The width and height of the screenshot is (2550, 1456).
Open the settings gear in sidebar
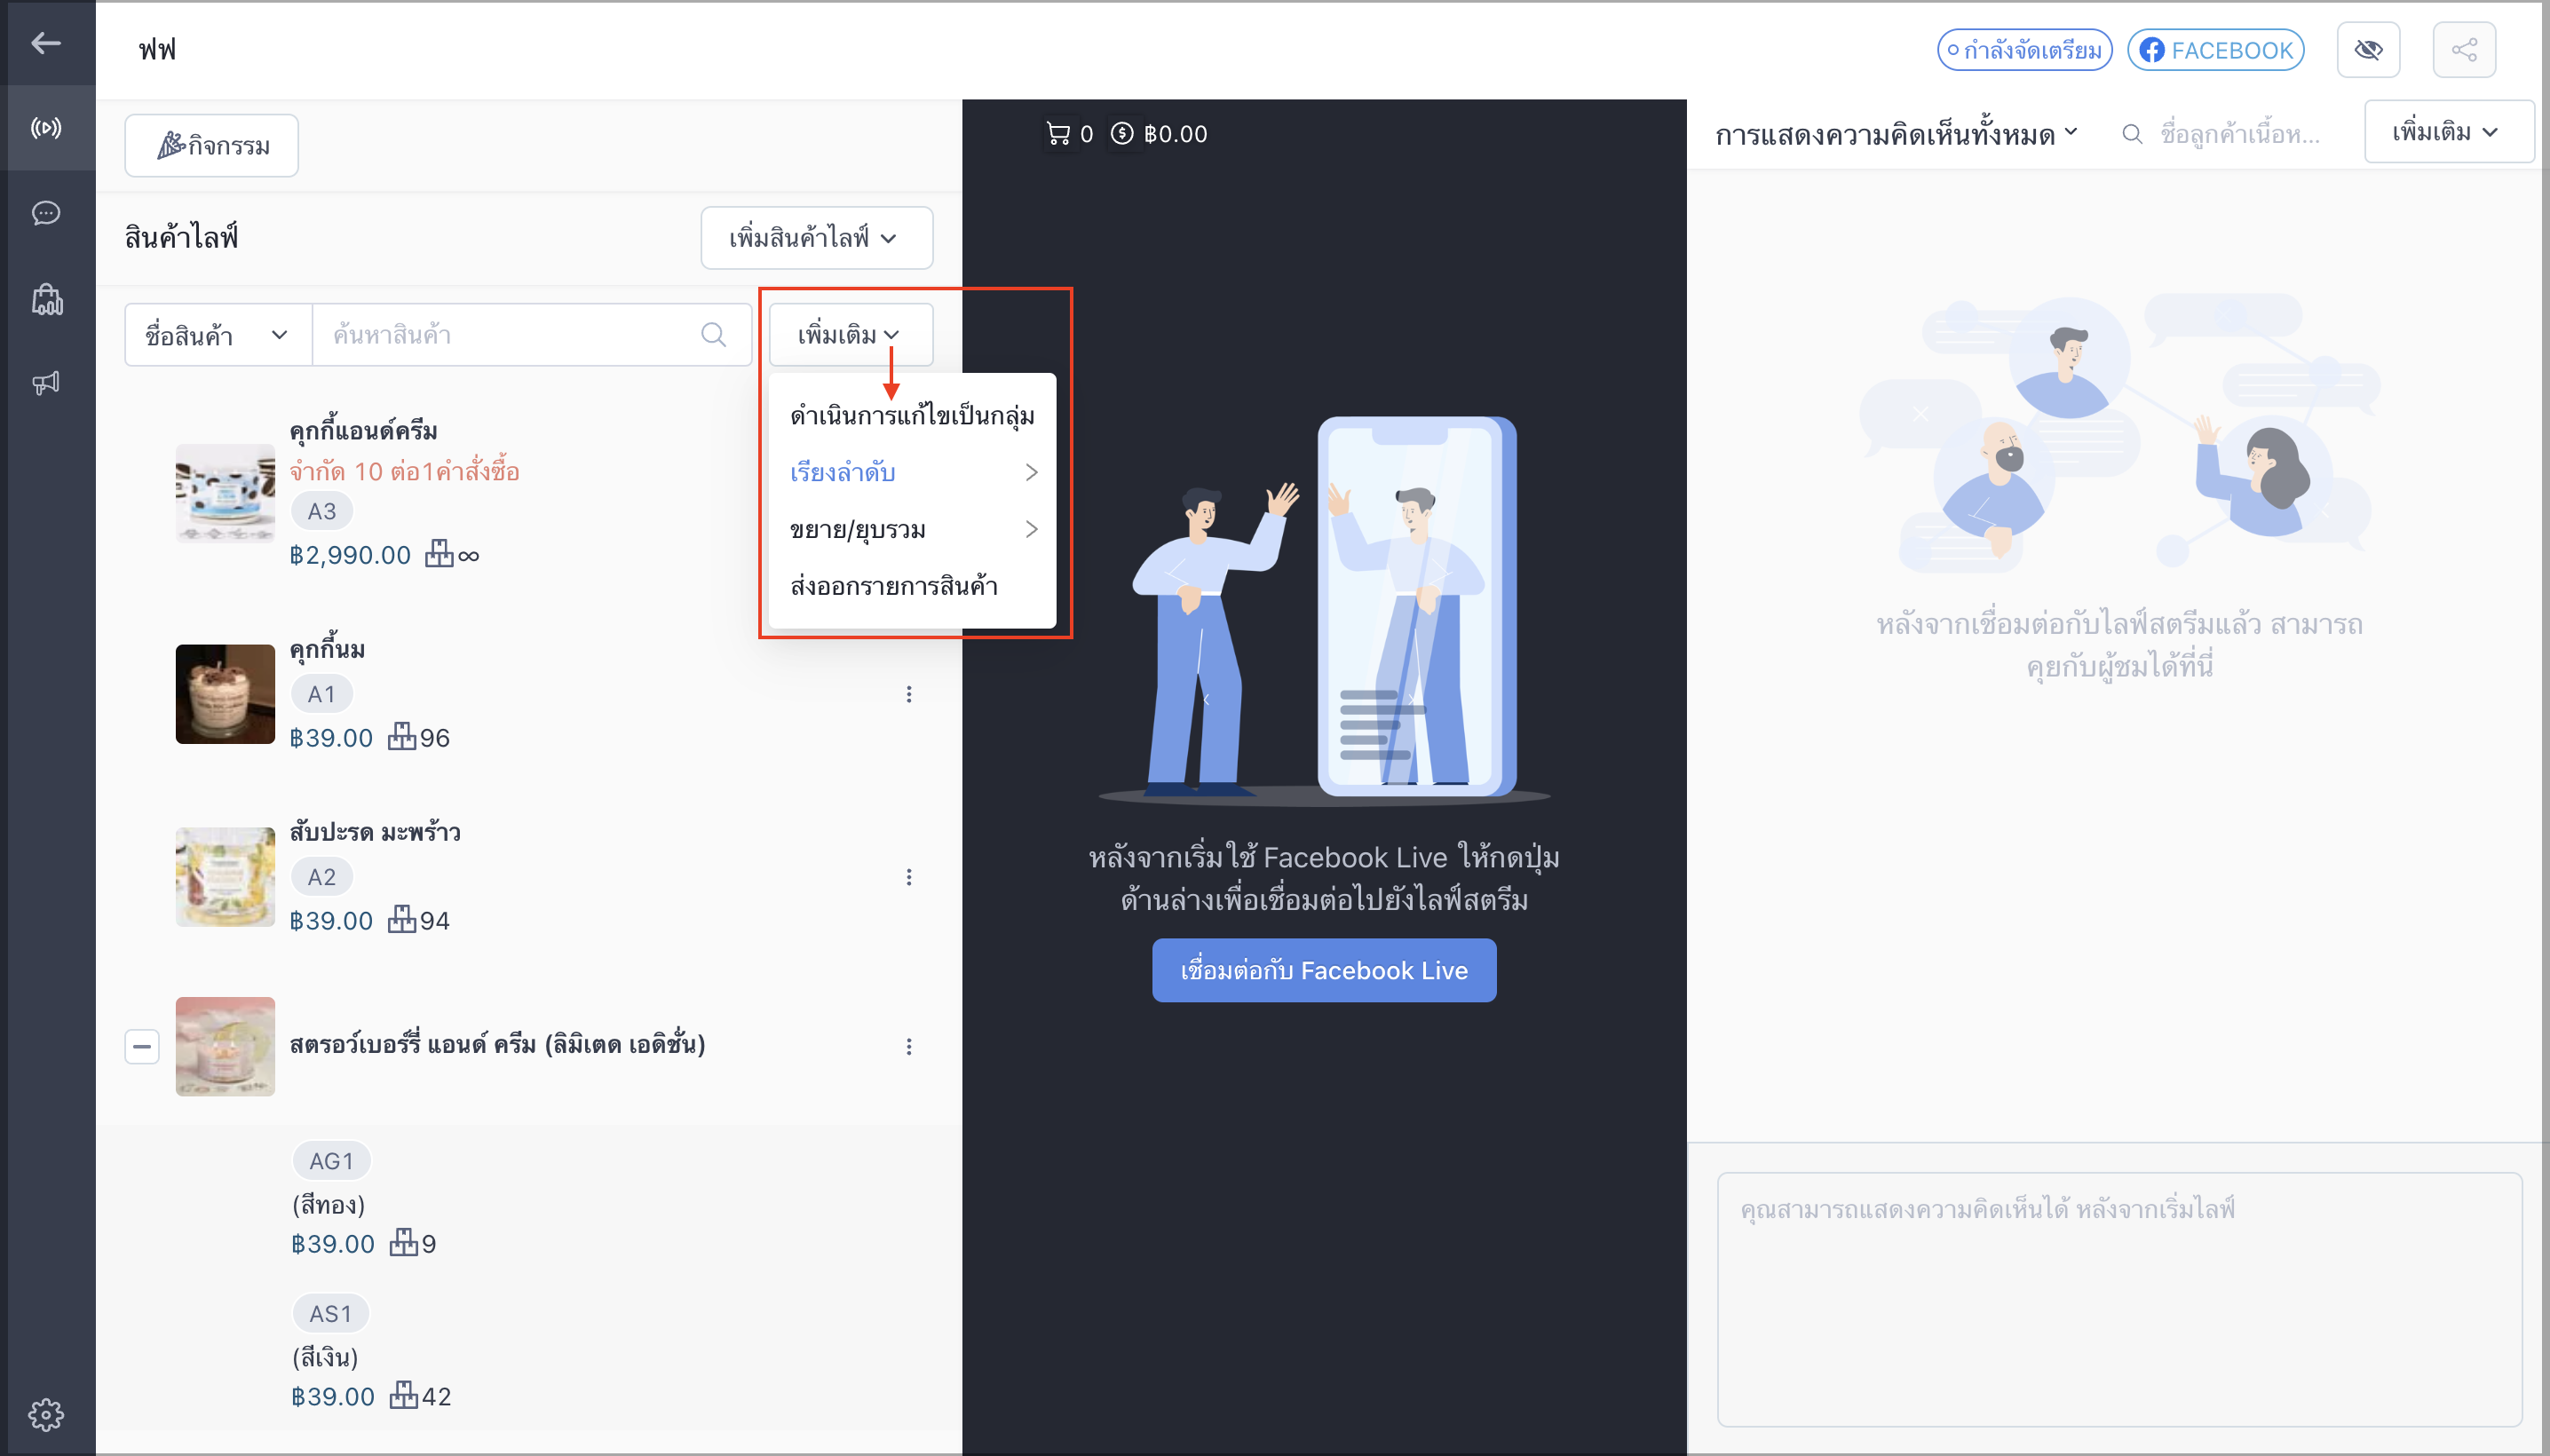46,1414
